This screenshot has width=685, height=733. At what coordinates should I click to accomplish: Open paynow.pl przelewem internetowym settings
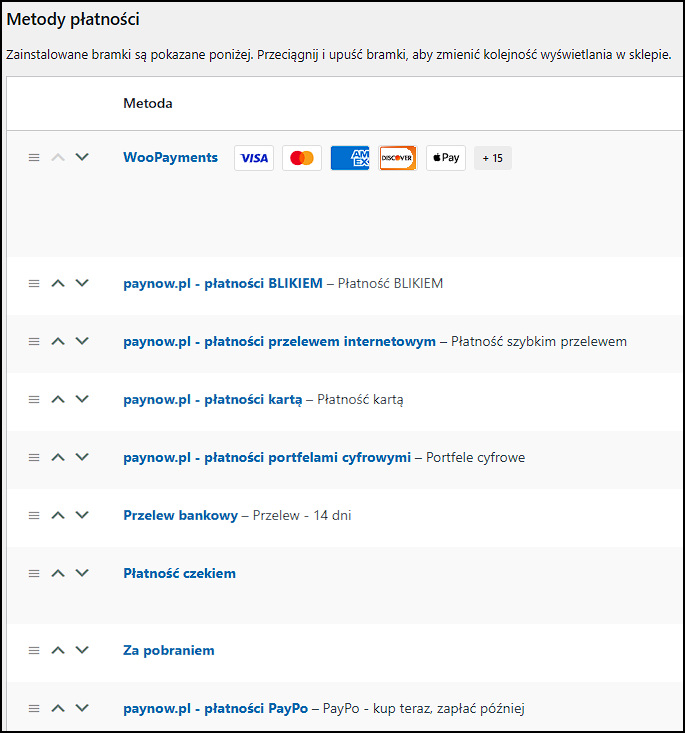click(279, 342)
